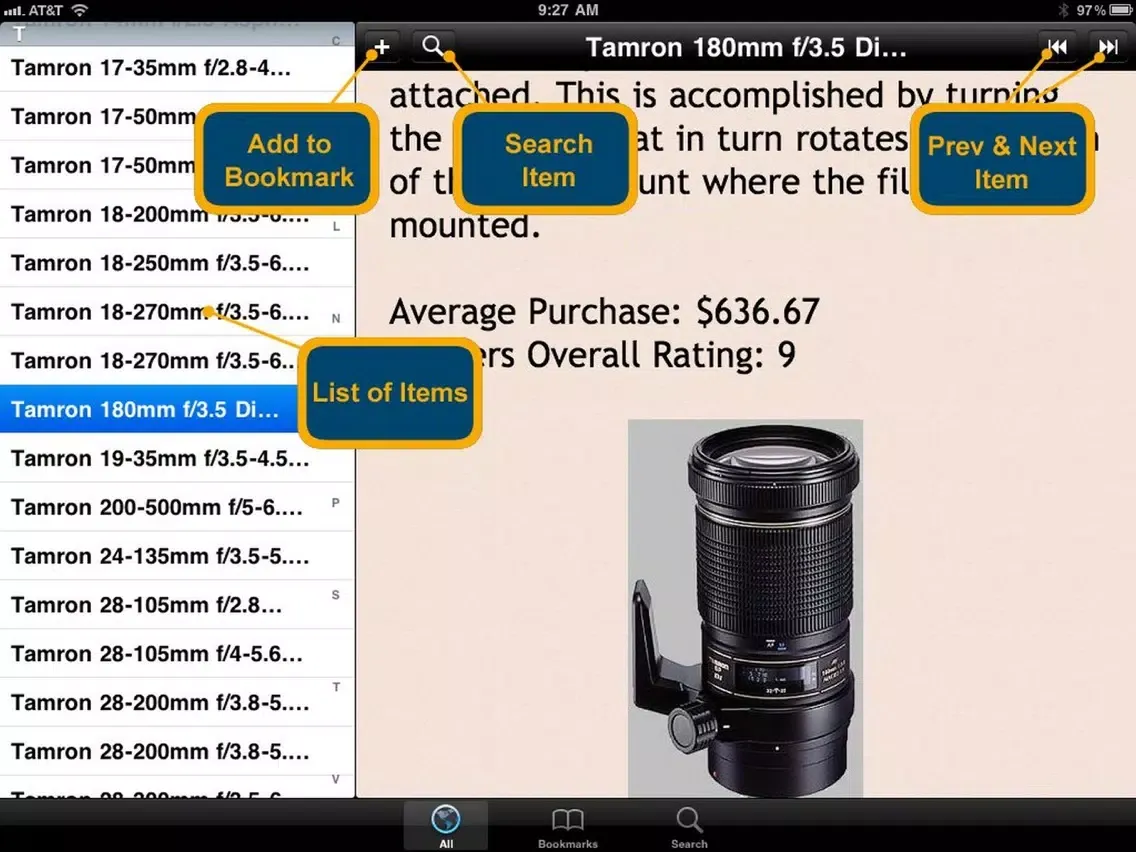The height and width of the screenshot is (852, 1136).
Task: Switch to the All tab
Action: [x=446, y=826]
